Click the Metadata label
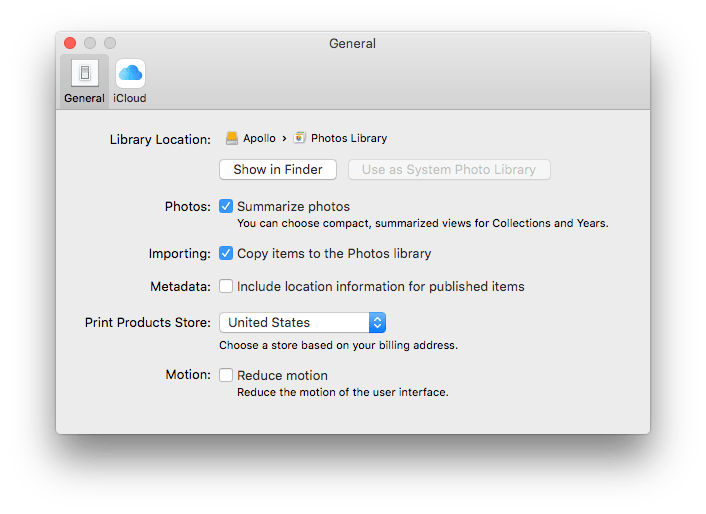The width and height of the screenshot is (706, 514). point(180,287)
